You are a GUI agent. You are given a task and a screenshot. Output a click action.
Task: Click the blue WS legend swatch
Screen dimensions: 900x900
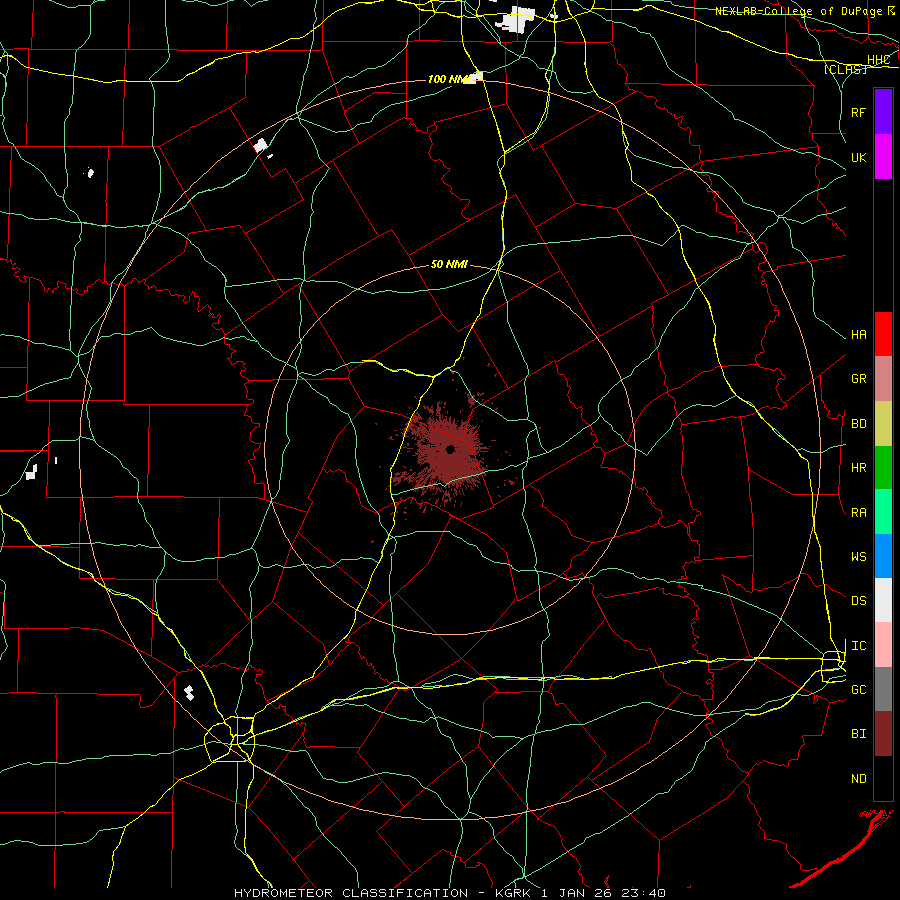click(x=883, y=556)
